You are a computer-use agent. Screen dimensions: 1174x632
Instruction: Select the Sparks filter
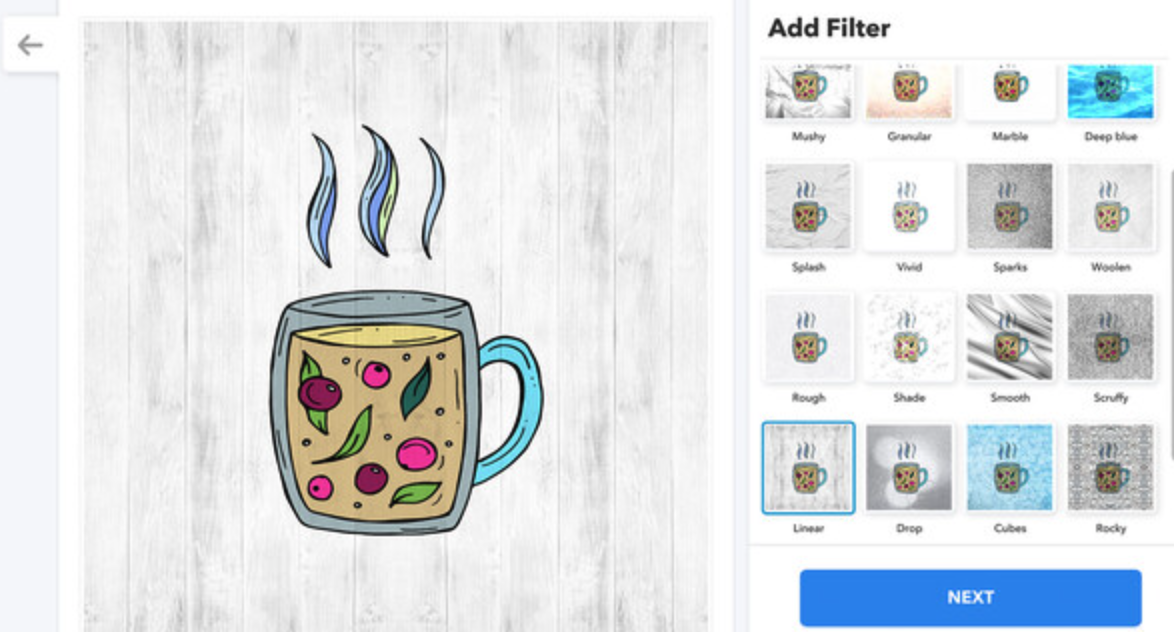1009,206
